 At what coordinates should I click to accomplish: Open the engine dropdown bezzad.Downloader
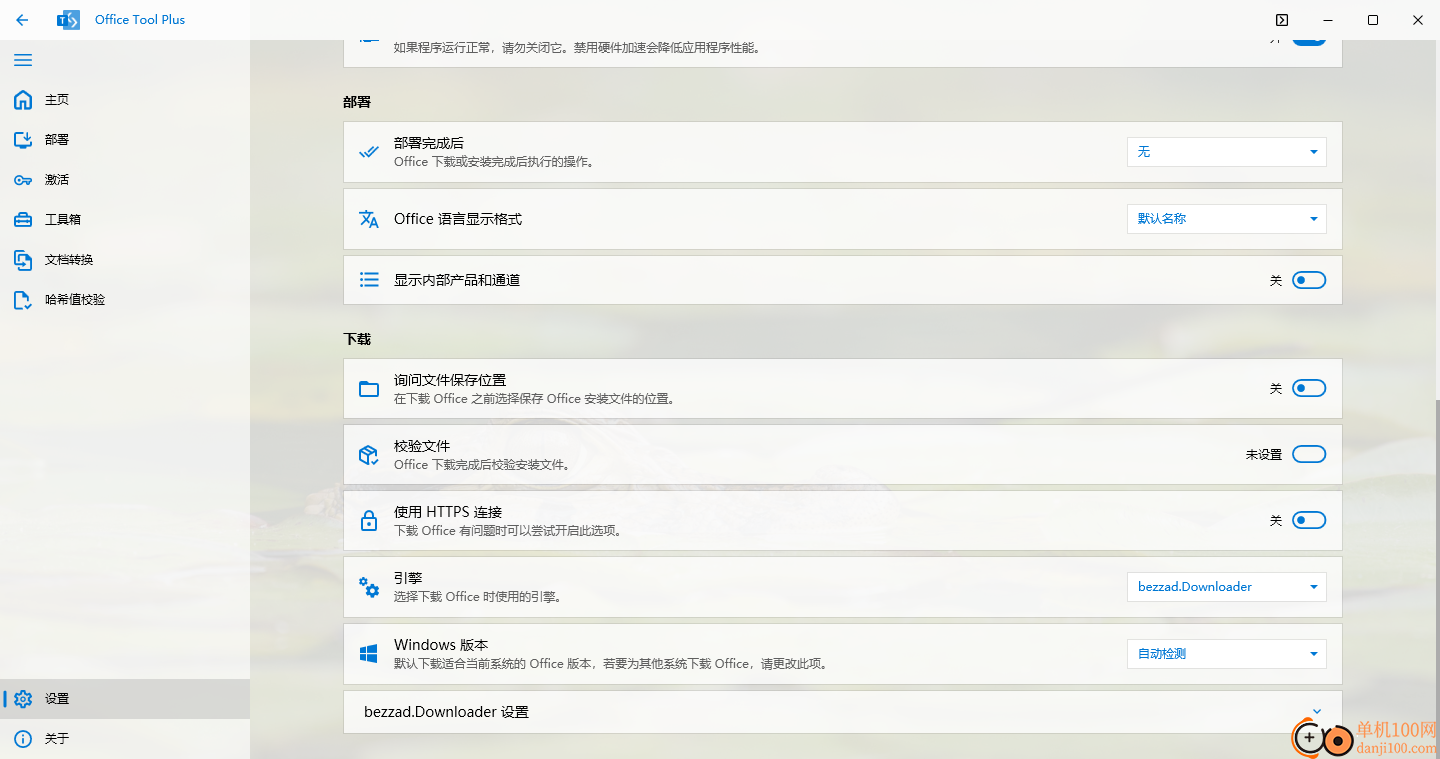click(1227, 587)
